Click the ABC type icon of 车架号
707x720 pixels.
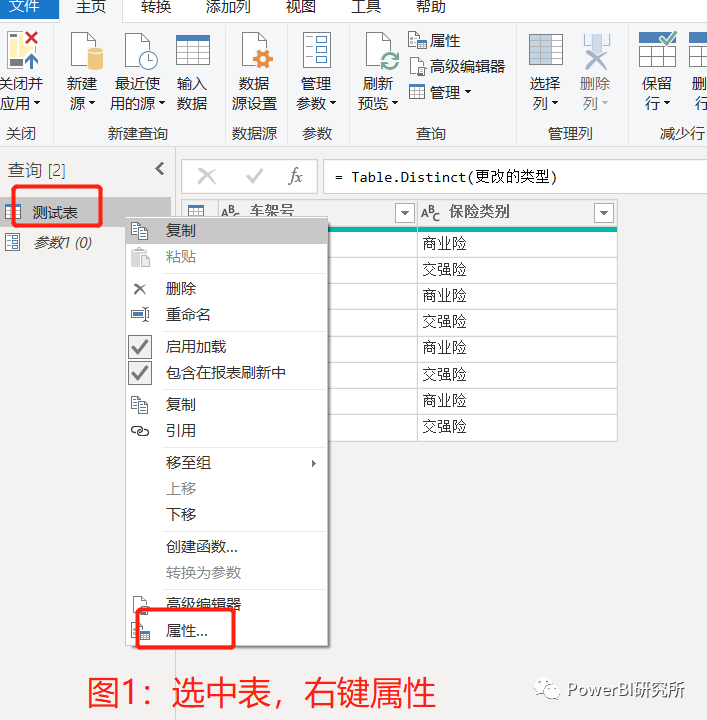(230, 211)
